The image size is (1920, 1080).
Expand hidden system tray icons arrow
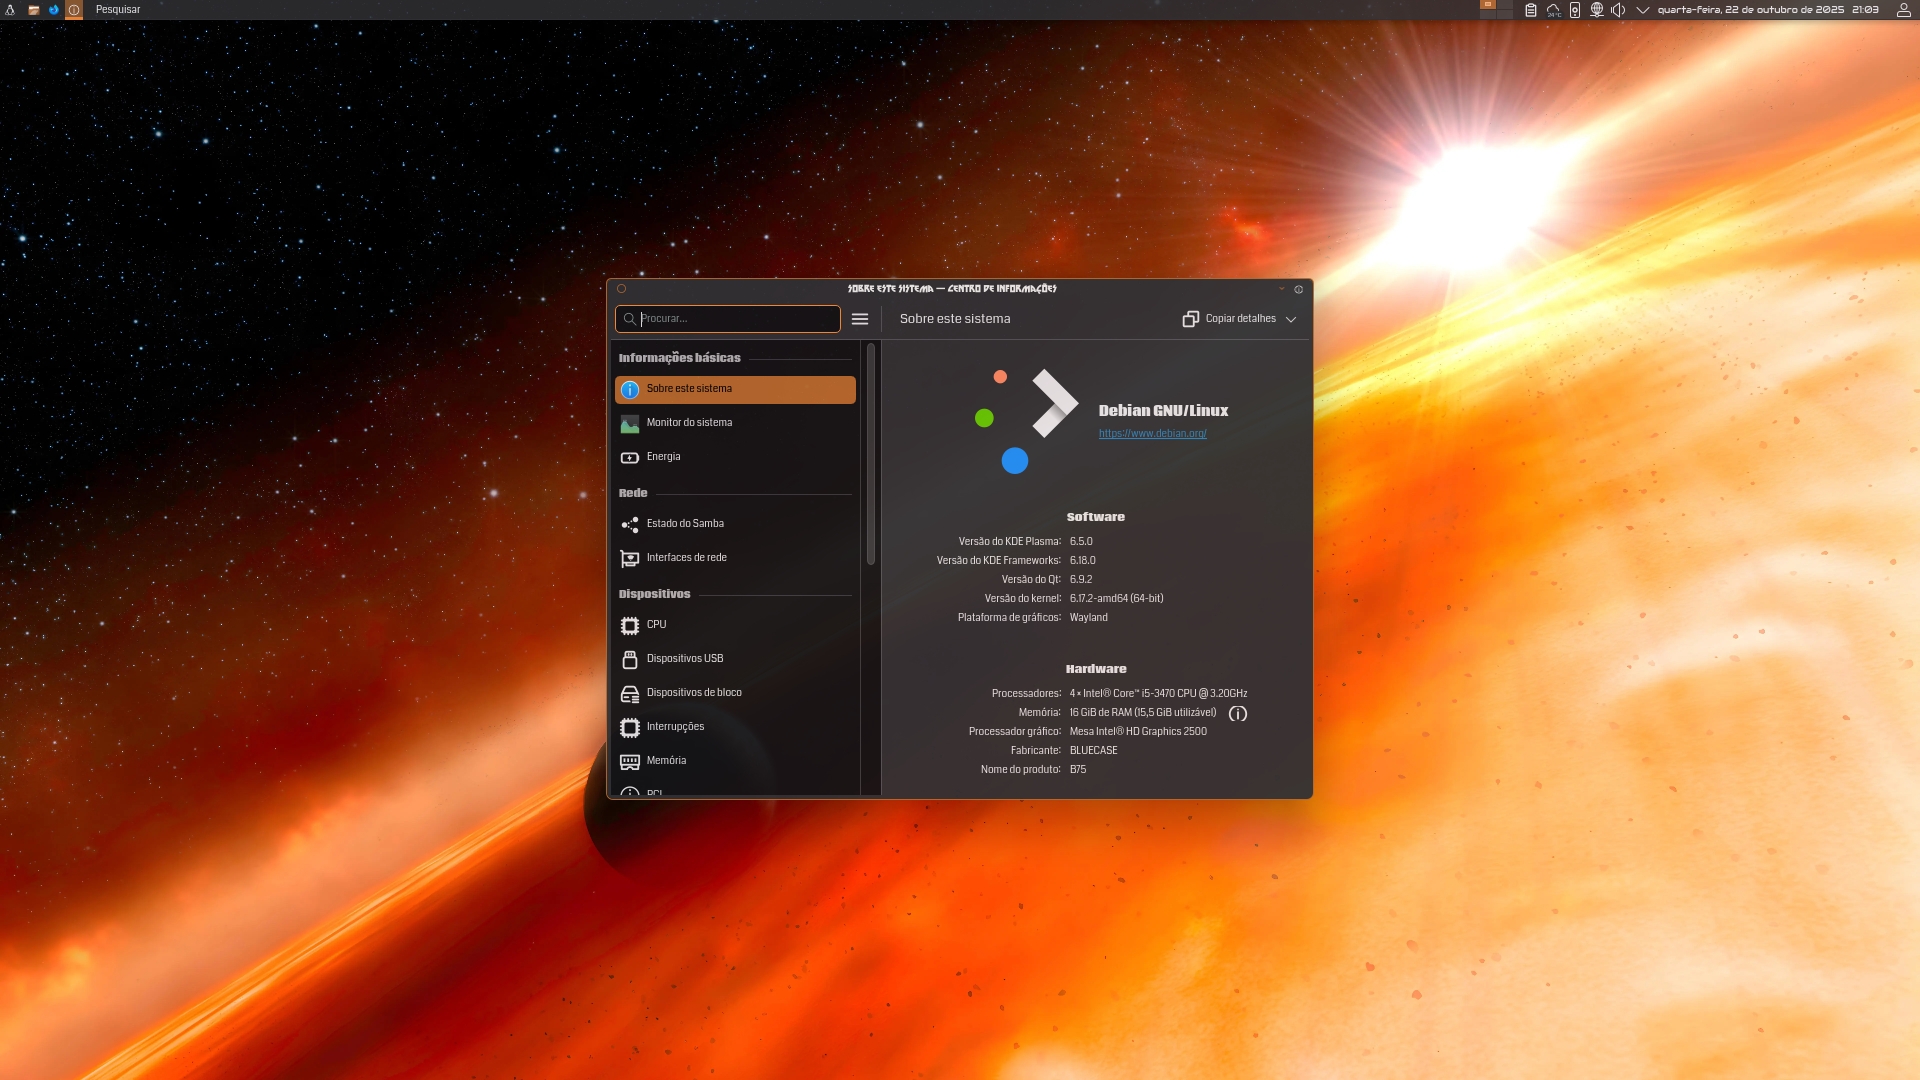coord(1642,10)
